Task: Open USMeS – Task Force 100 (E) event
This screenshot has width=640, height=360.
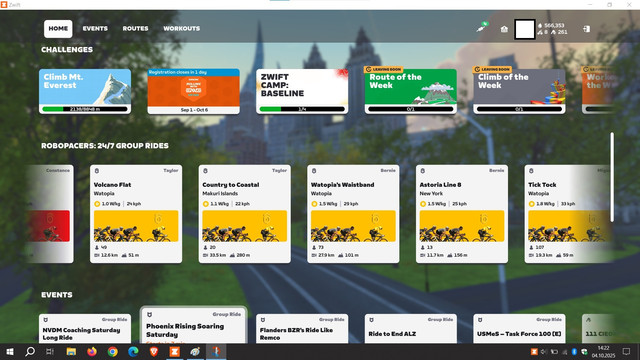Action: coord(519,329)
